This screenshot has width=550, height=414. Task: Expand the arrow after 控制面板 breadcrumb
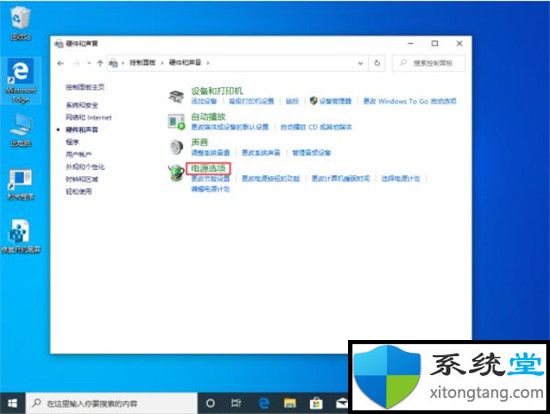point(162,63)
